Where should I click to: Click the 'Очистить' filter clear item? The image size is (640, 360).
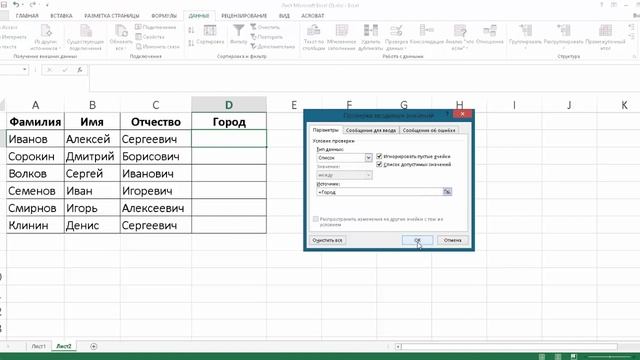point(265,27)
